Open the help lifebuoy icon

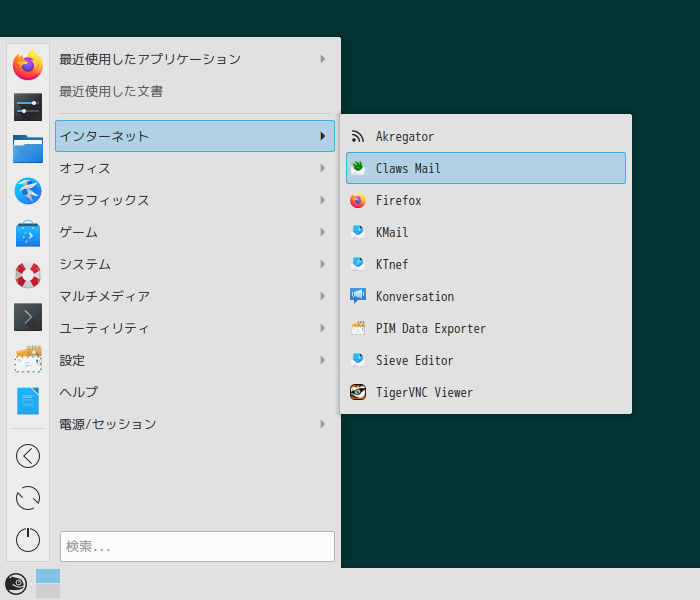point(28,275)
